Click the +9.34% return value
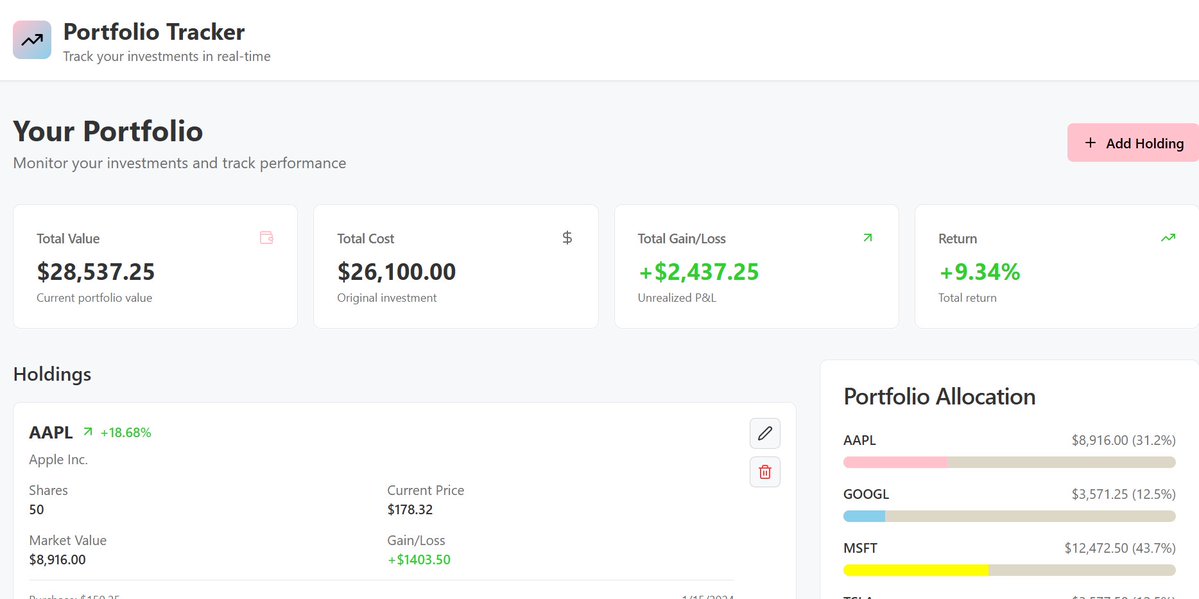This screenshot has width=1199, height=599. tap(980, 272)
